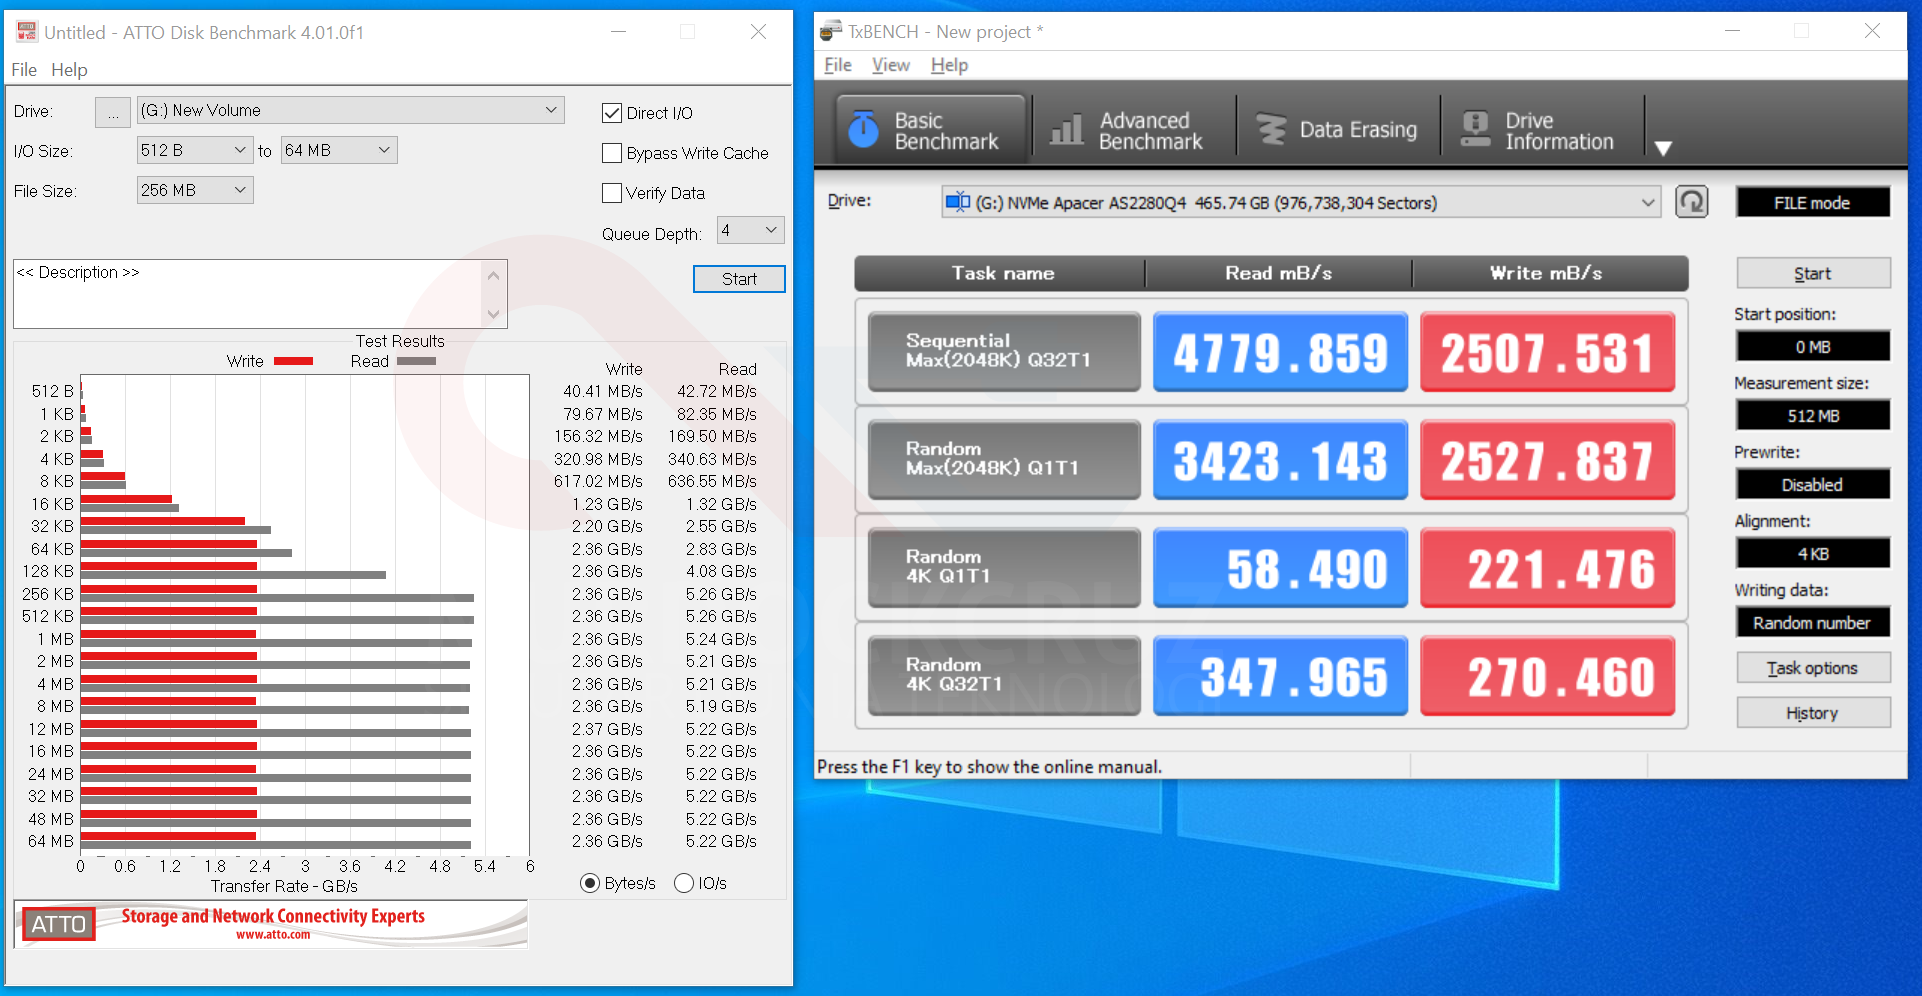
Task: Open the TxBENCH drive selection dropdown
Action: pyautogui.click(x=1301, y=202)
